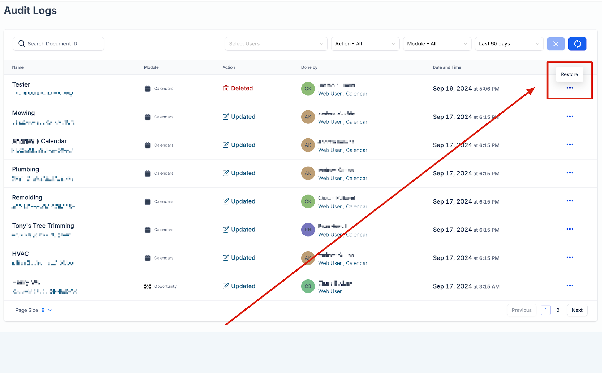
Task: Open the Page Size dropdown
Action: 46,310
